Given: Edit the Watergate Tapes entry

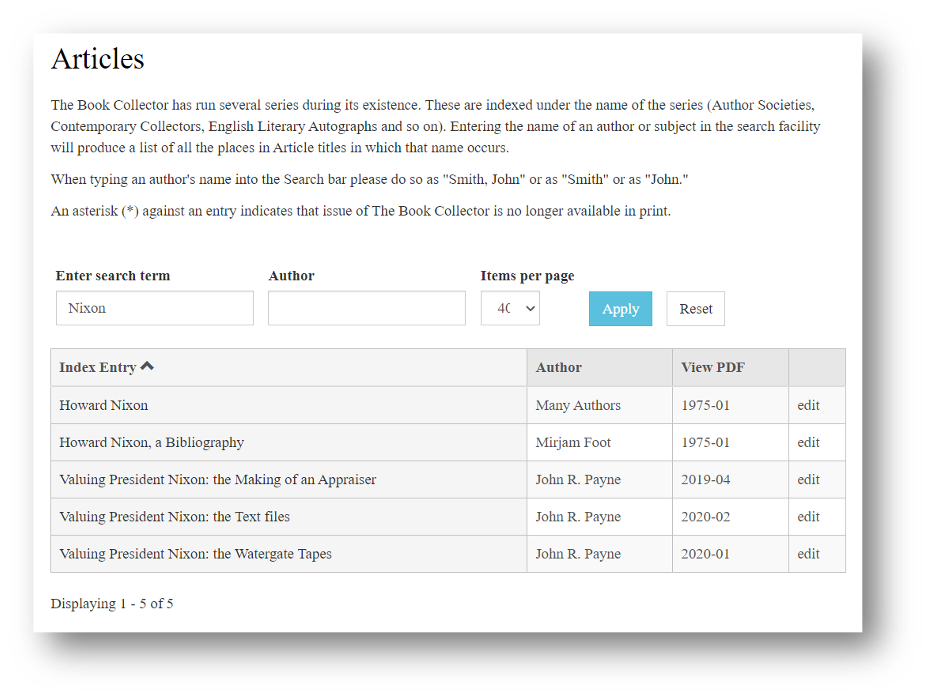Looking at the screenshot, I should 808,554.
